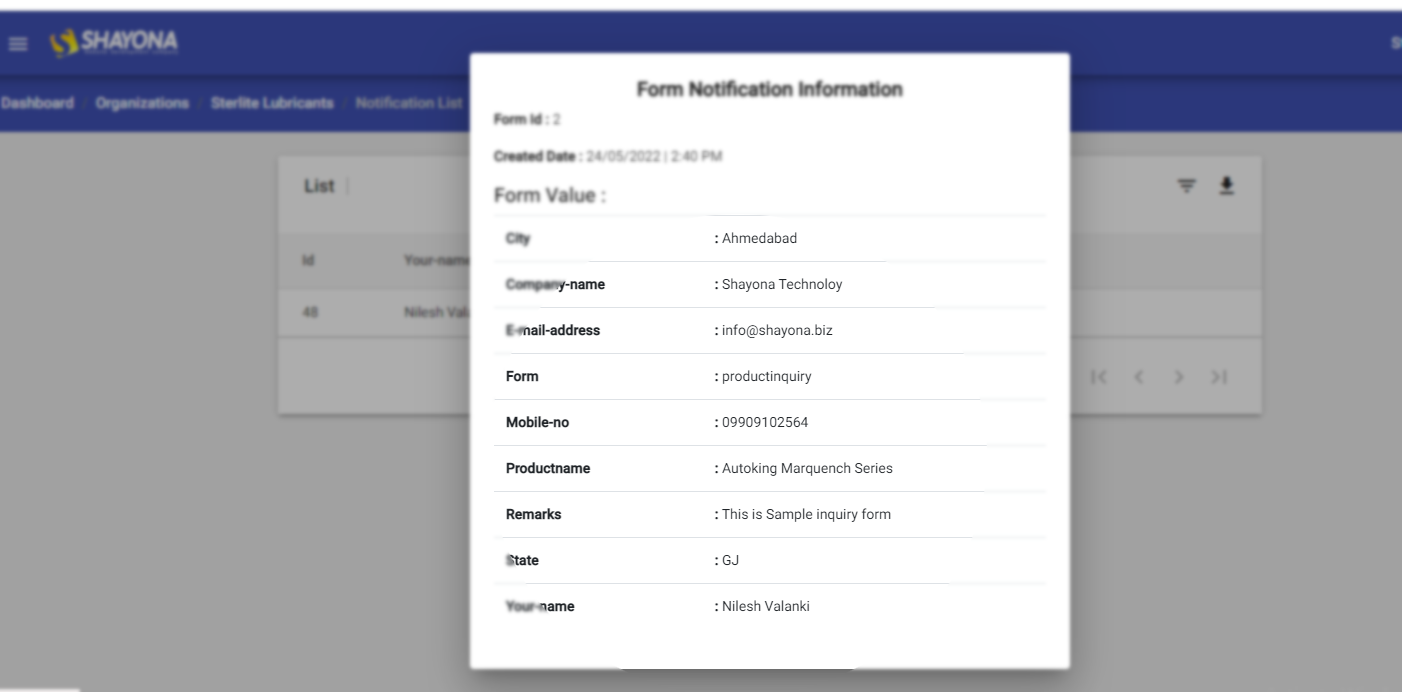The image size is (1402, 692).
Task: Select name value Nilesh Valanki
Action: [x=766, y=607]
